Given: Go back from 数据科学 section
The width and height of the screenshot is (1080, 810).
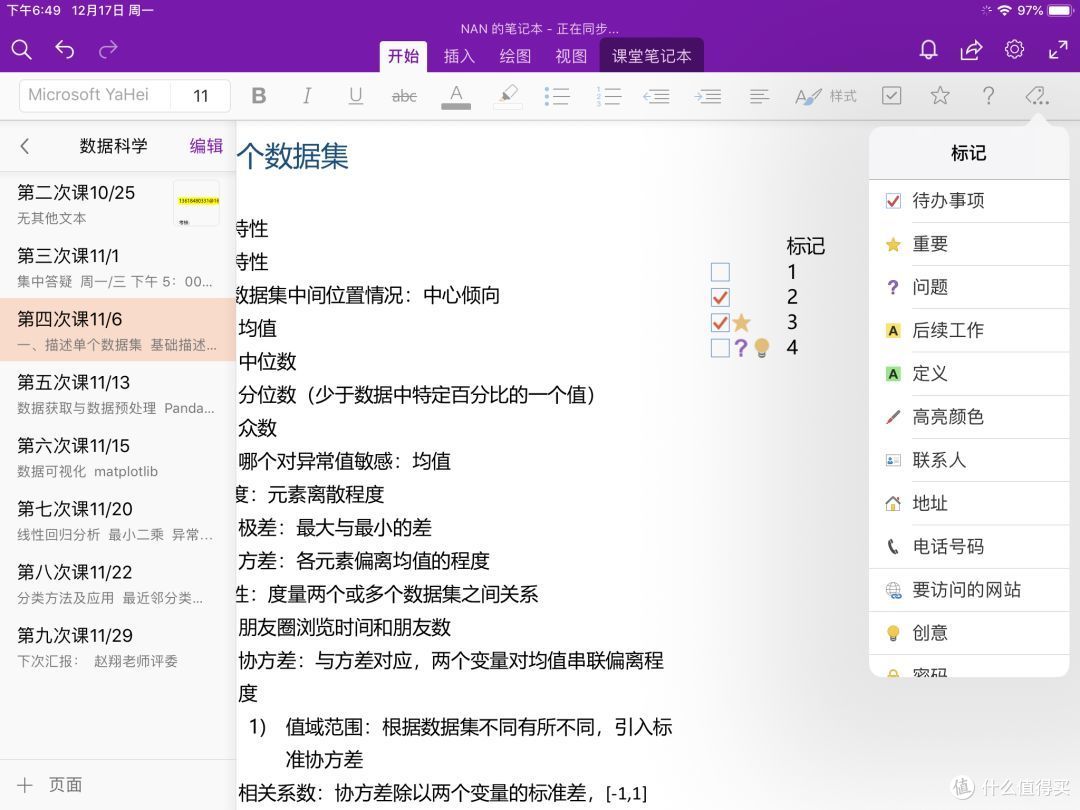Looking at the screenshot, I should coord(25,146).
